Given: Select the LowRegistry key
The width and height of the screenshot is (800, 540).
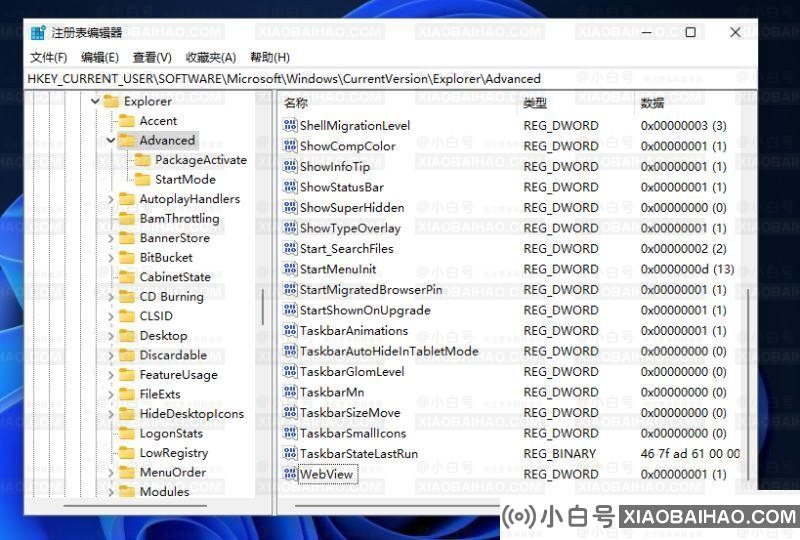Looking at the screenshot, I should click(173, 453).
